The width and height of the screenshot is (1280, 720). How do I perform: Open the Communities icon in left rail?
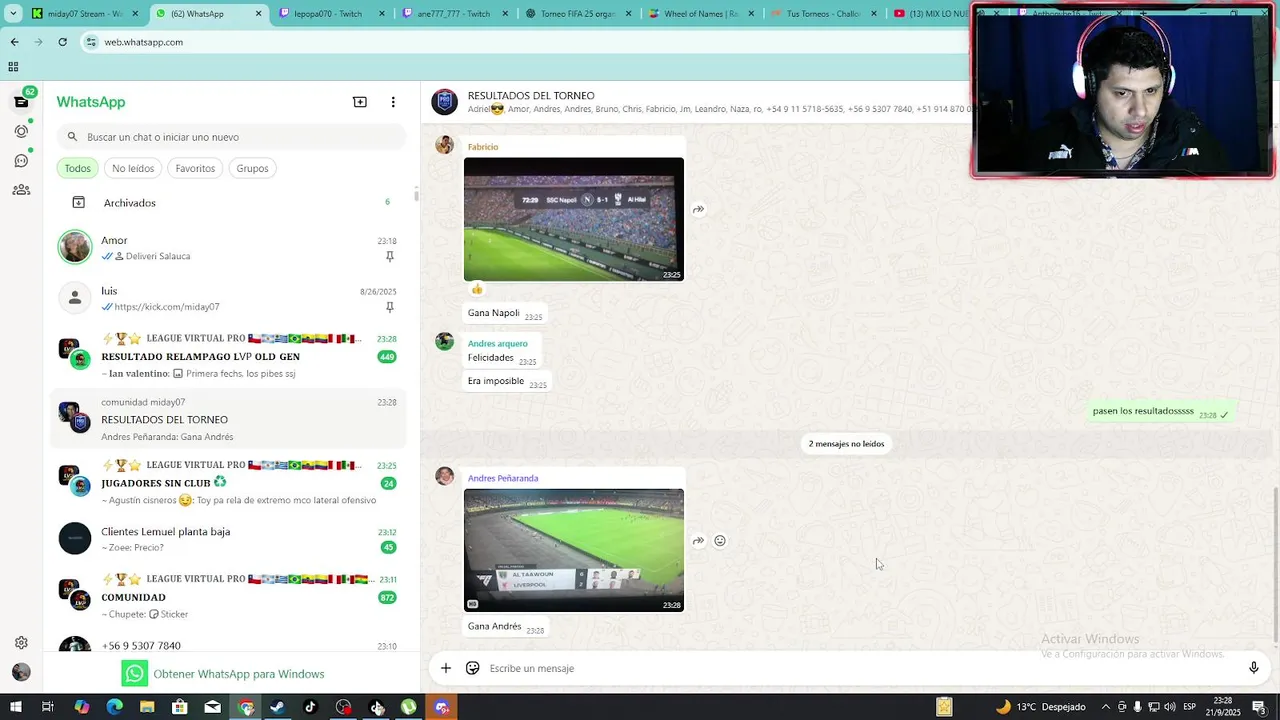click(21, 189)
